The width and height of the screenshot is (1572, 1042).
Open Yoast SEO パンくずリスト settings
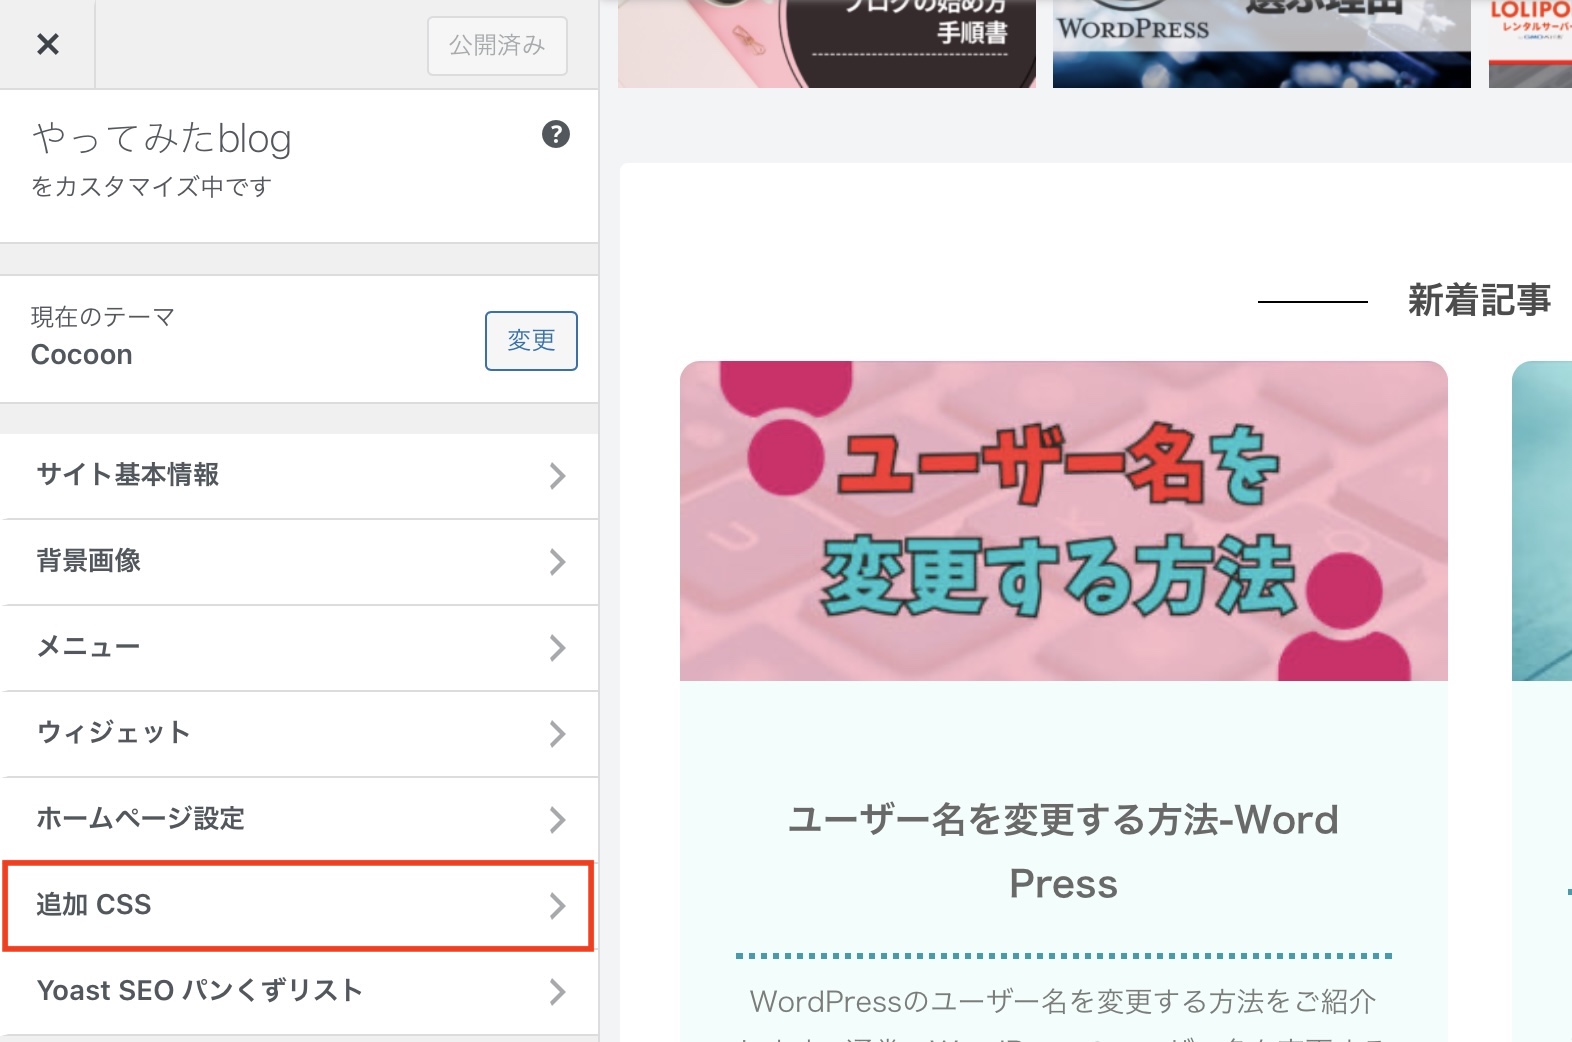coord(199,991)
